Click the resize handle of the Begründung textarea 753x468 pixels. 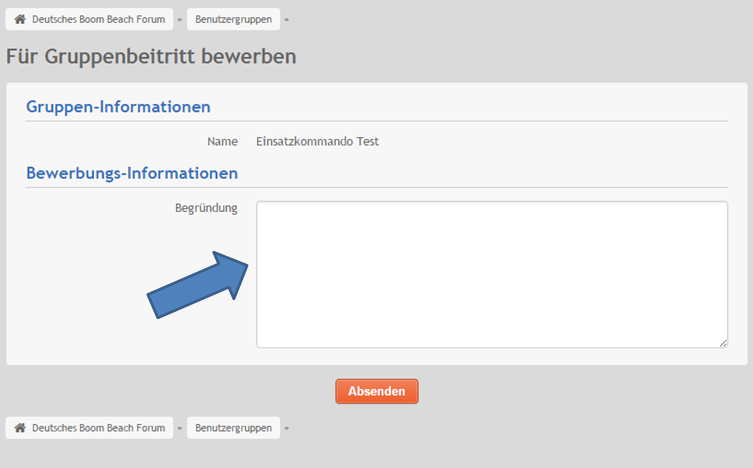[722, 342]
